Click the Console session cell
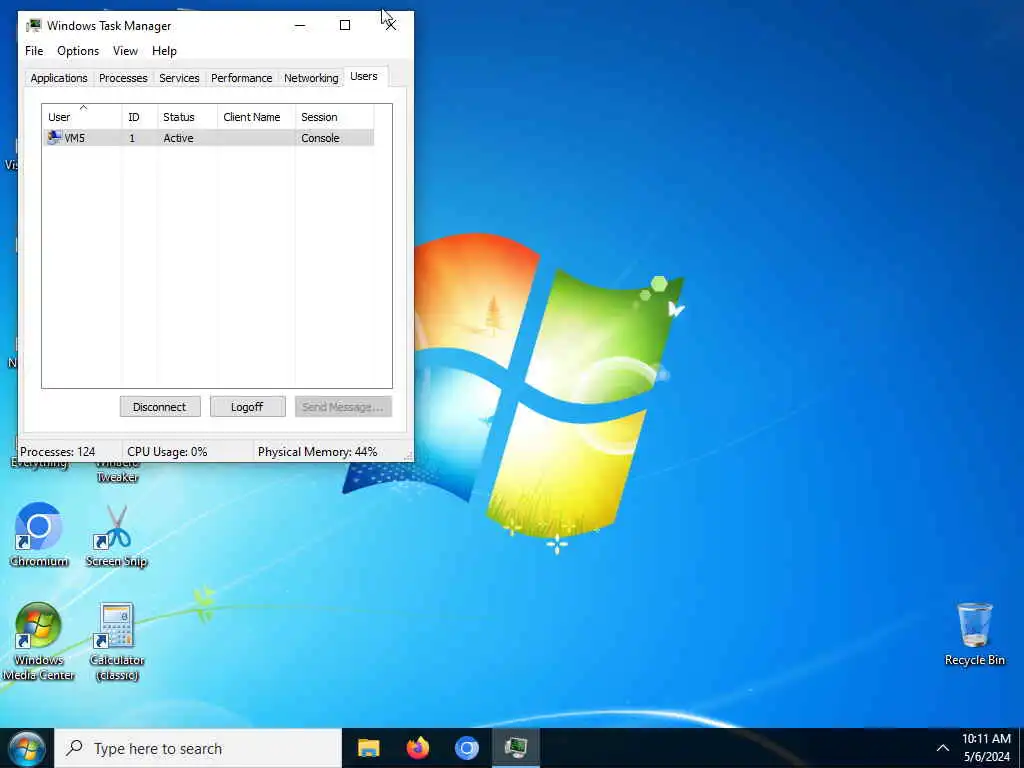This screenshot has height=768, width=1024. point(320,138)
